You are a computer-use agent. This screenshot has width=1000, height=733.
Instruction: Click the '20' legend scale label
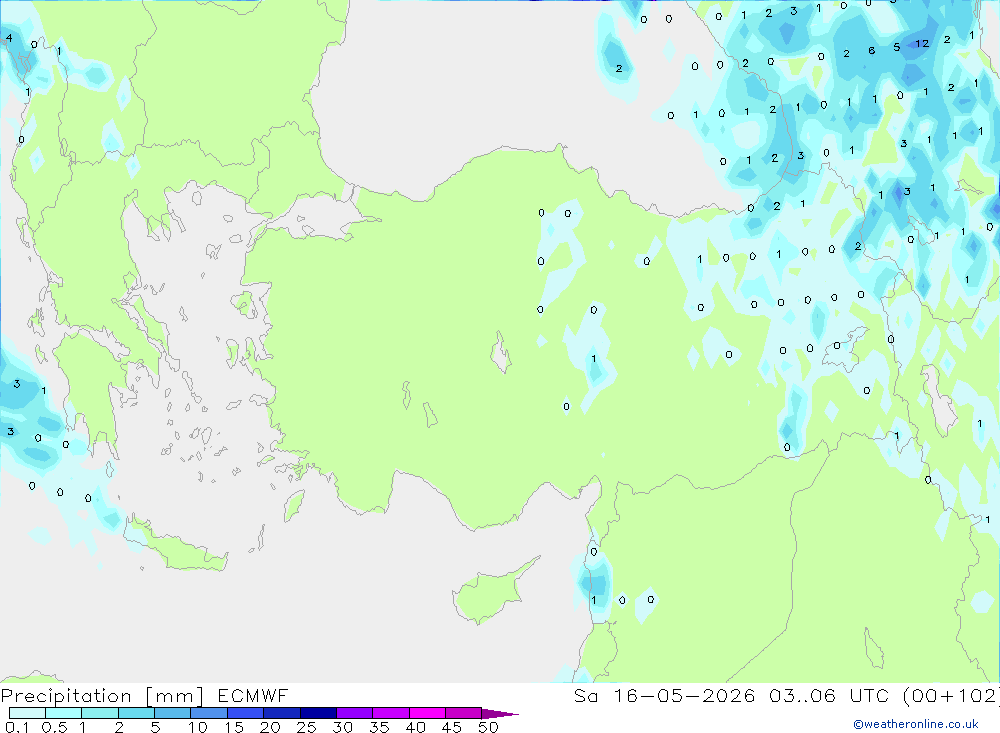pos(270,727)
